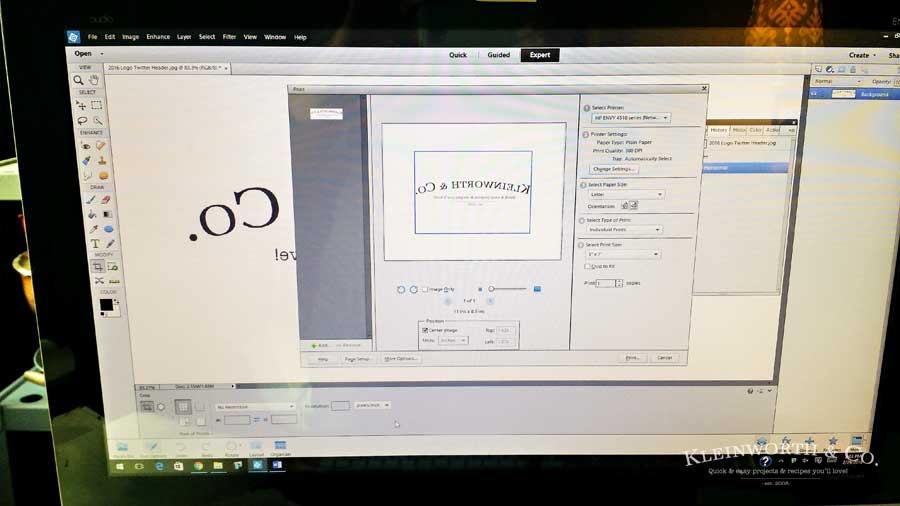Open the layer blend mode Normal dropdown
This screenshot has height=506, width=900.
(838, 81)
